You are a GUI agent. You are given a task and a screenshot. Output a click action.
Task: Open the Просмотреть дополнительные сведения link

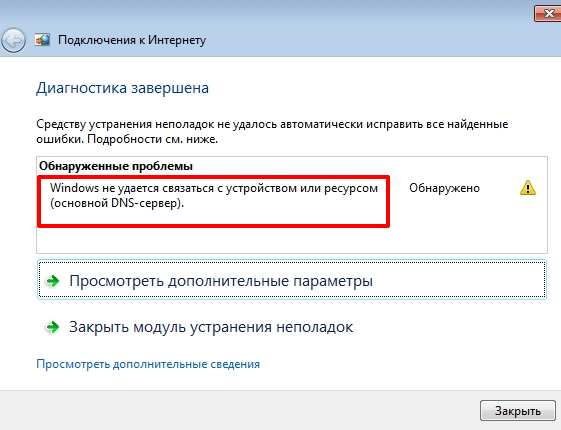coord(148,364)
